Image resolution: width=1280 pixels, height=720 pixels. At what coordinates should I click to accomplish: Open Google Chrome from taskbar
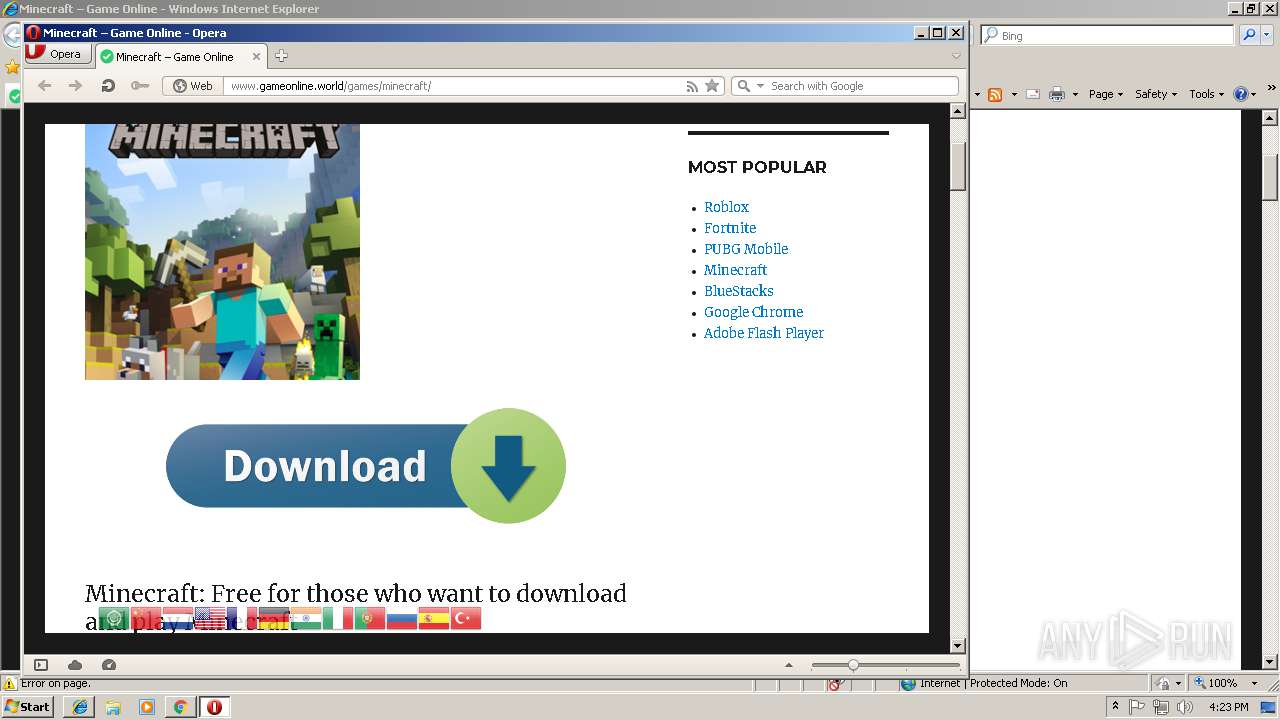(180, 707)
